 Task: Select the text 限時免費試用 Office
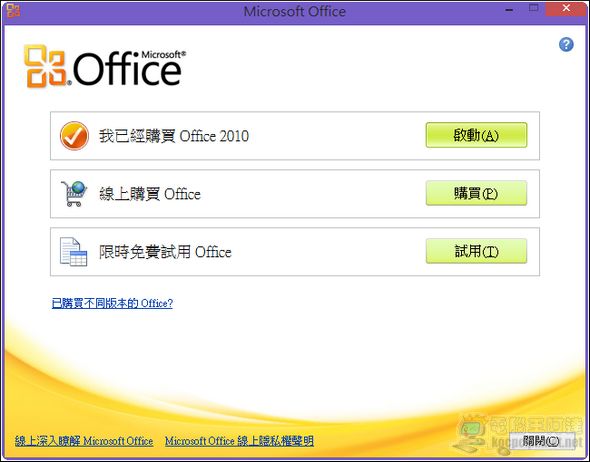click(165, 252)
